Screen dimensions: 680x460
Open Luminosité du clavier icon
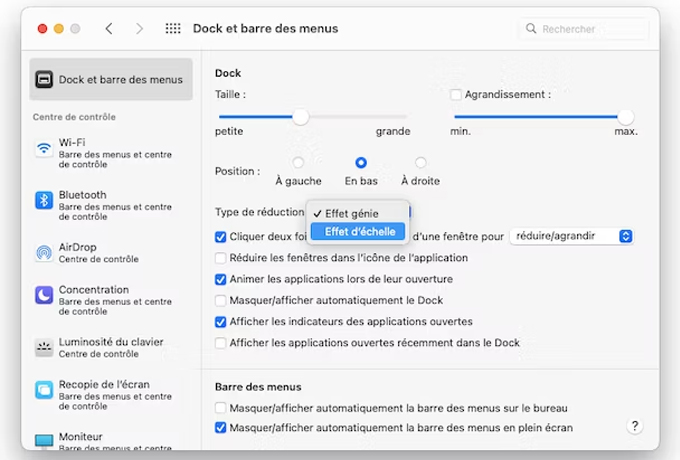point(44,347)
